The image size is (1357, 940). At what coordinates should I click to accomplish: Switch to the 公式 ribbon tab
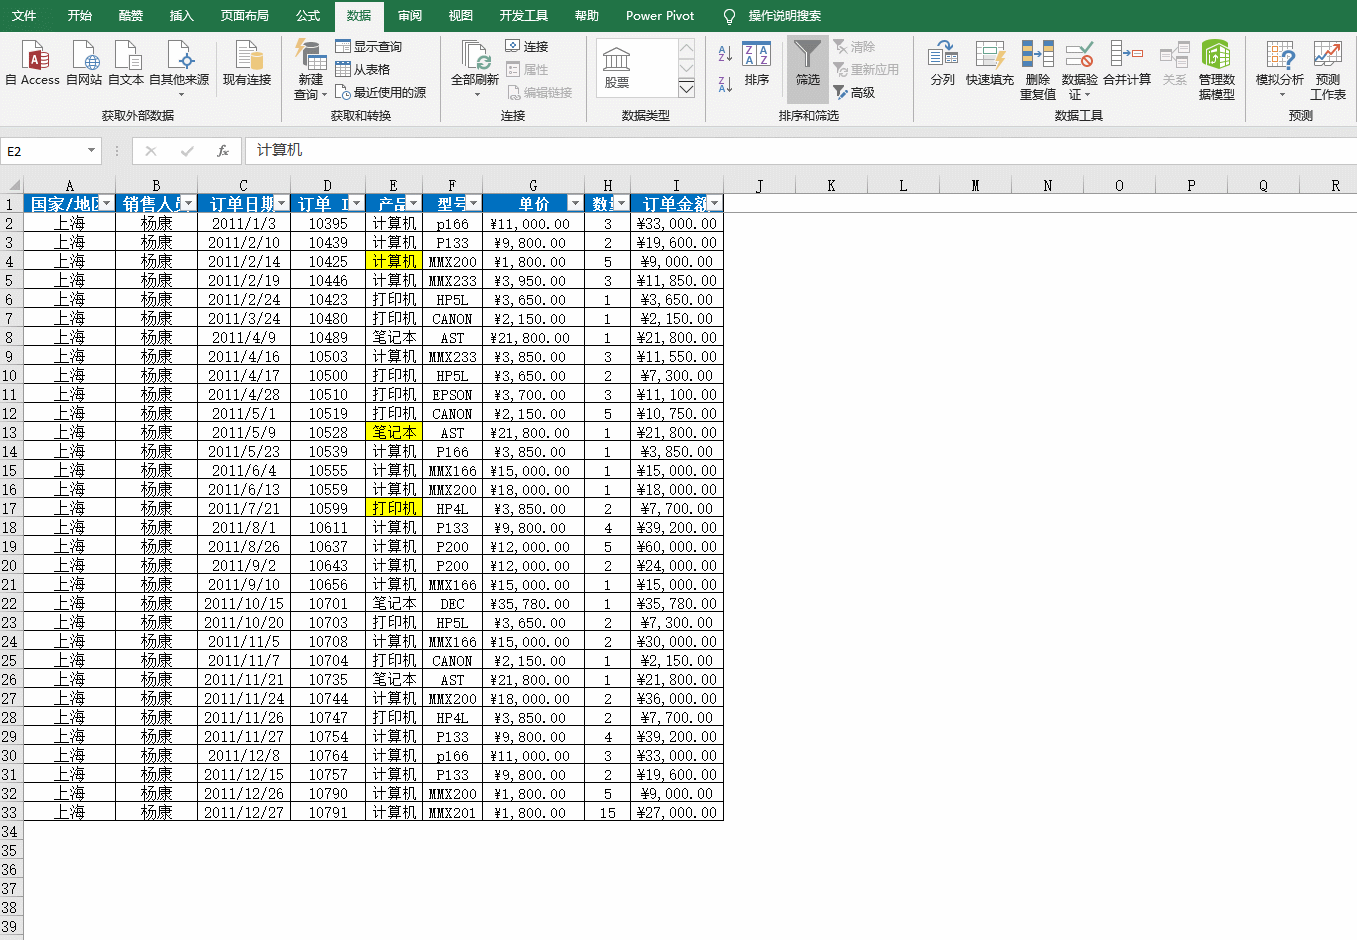coord(308,15)
